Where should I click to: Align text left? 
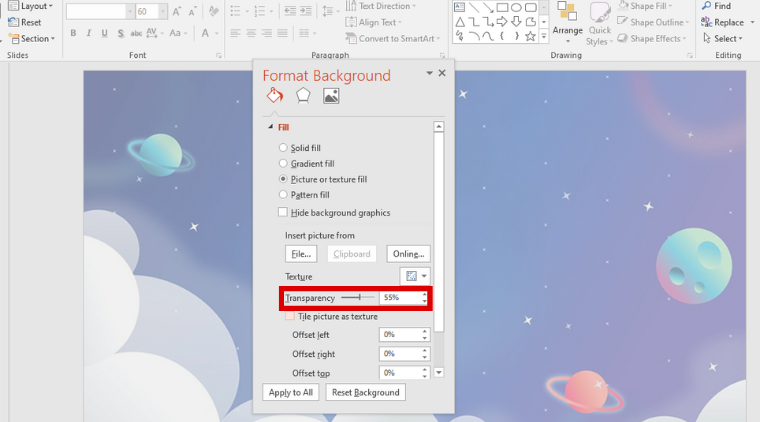coord(236,33)
